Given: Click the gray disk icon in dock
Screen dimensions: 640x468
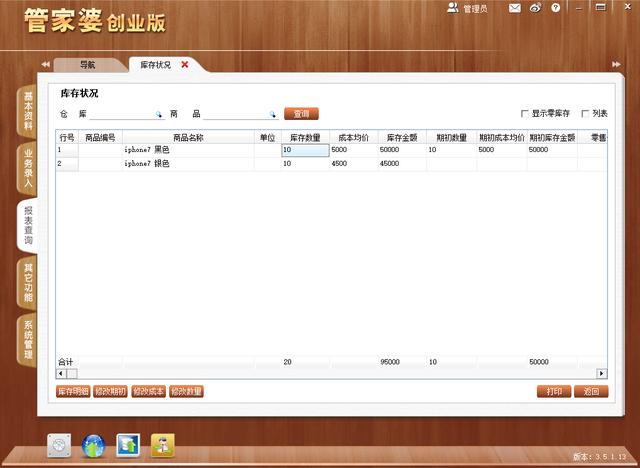Looking at the screenshot, I should [x=60, y=445].
